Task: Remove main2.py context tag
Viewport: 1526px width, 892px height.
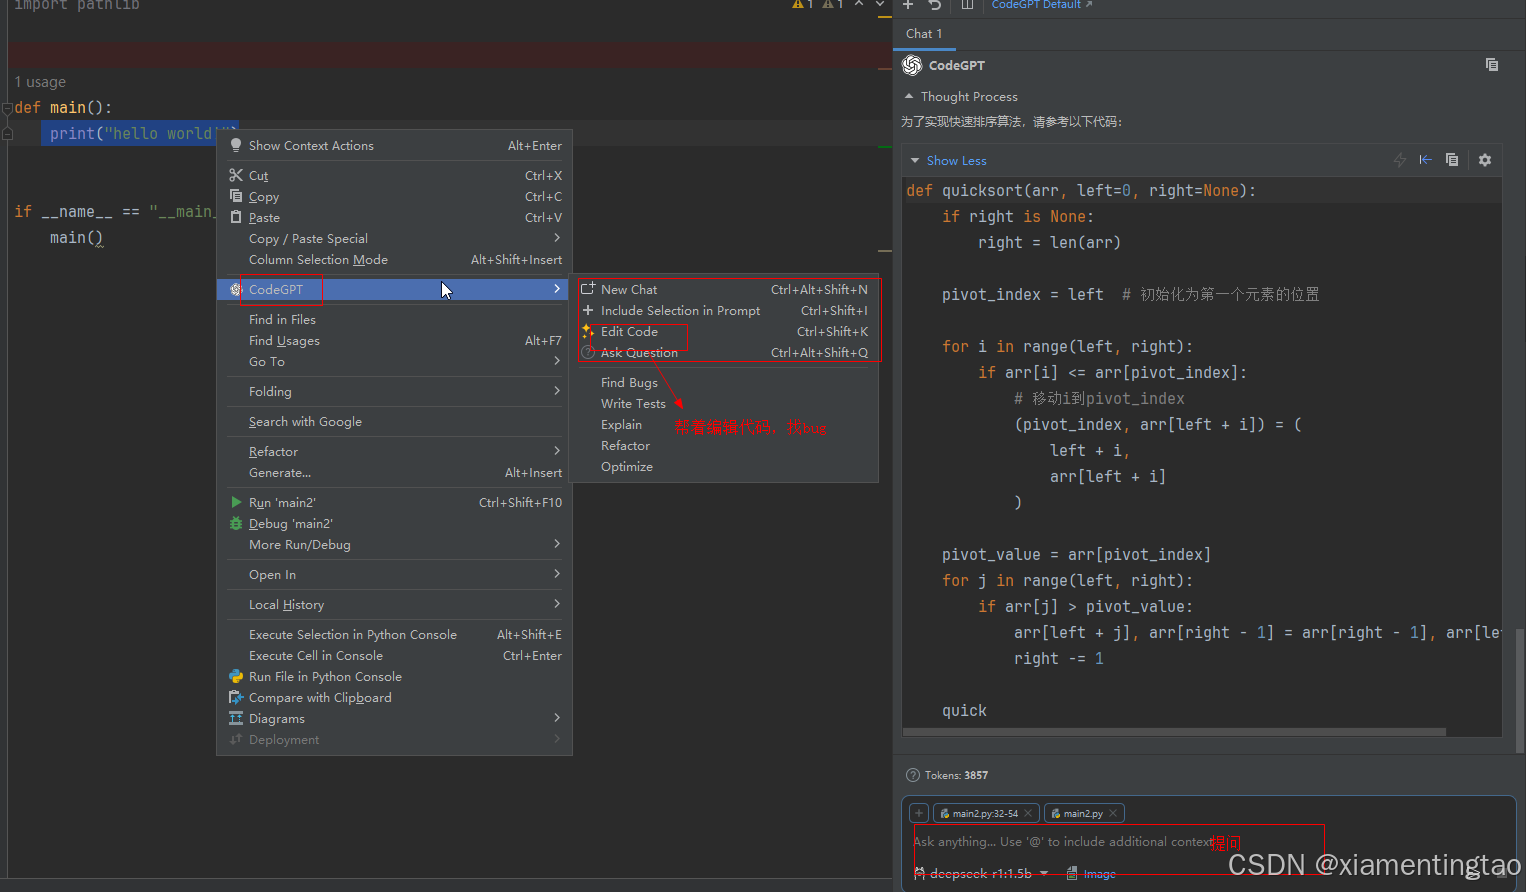Action: point(1113,813)
